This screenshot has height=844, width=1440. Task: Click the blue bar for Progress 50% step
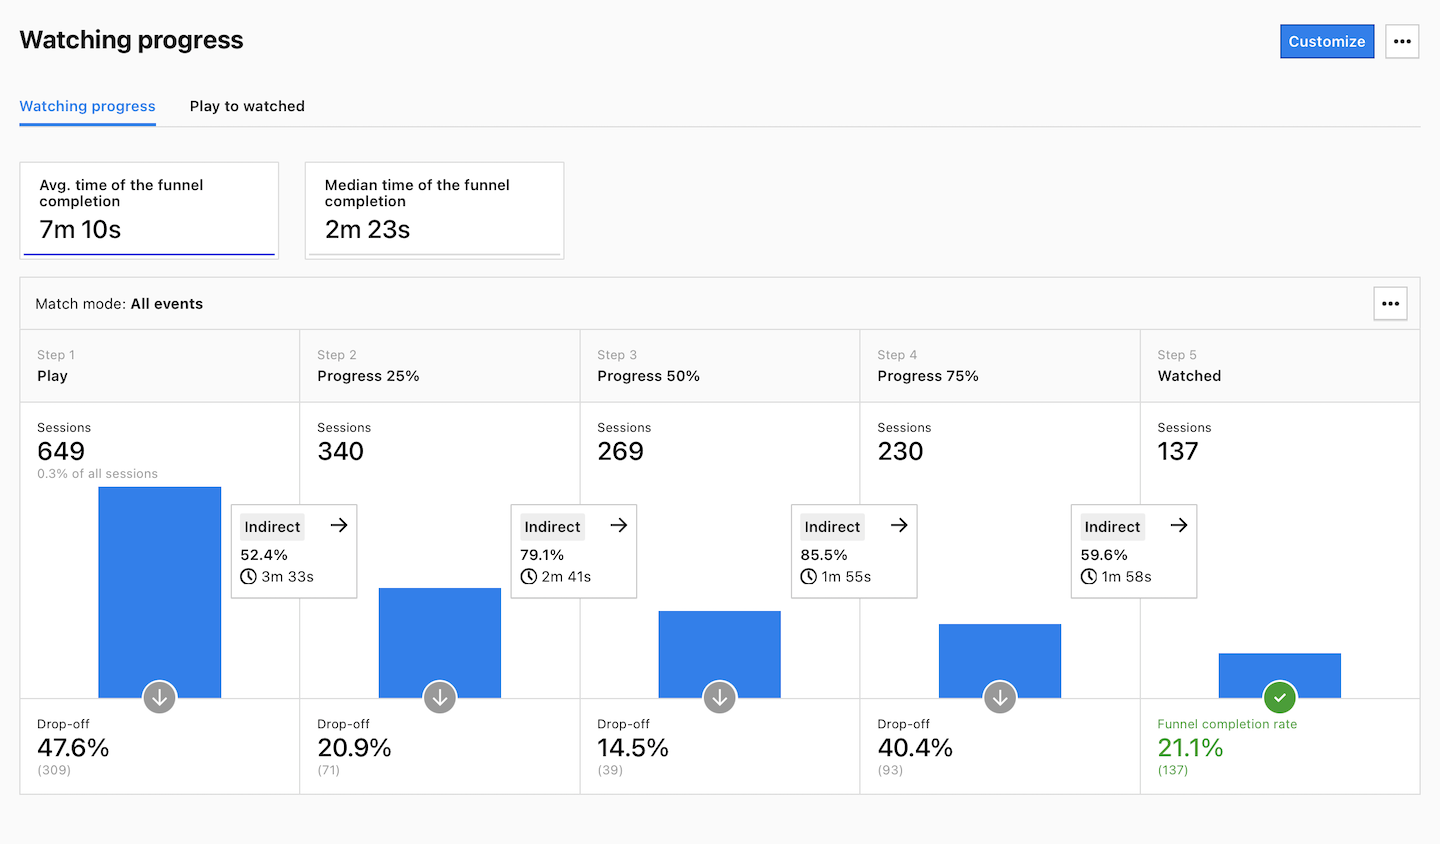click(x=720, y=654)
